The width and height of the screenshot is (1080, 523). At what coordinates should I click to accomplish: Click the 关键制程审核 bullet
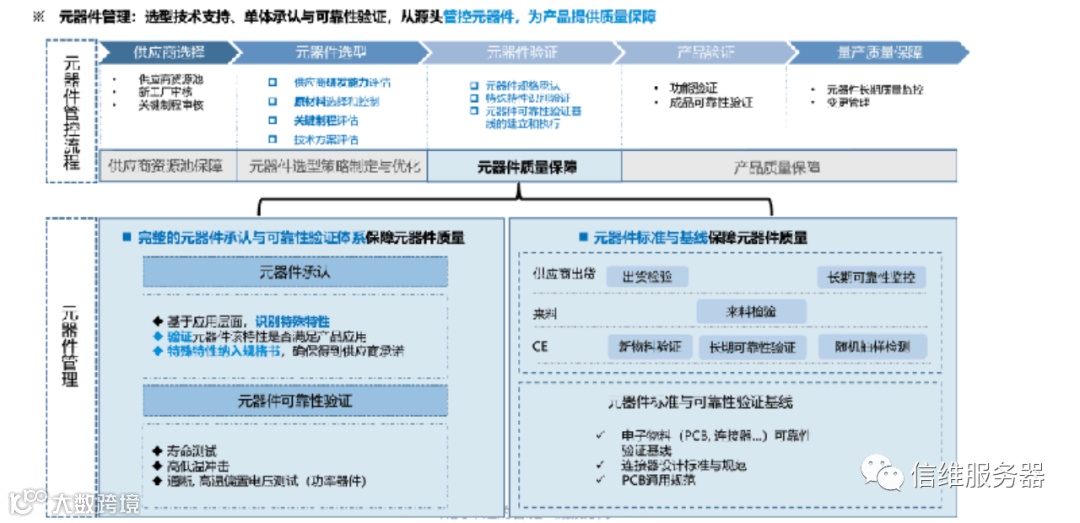[x=170, y=105]
